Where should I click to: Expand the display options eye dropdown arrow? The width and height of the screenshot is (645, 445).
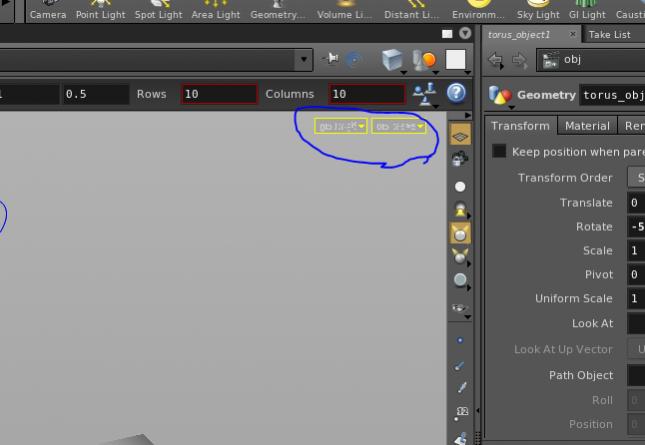[468, 317]
